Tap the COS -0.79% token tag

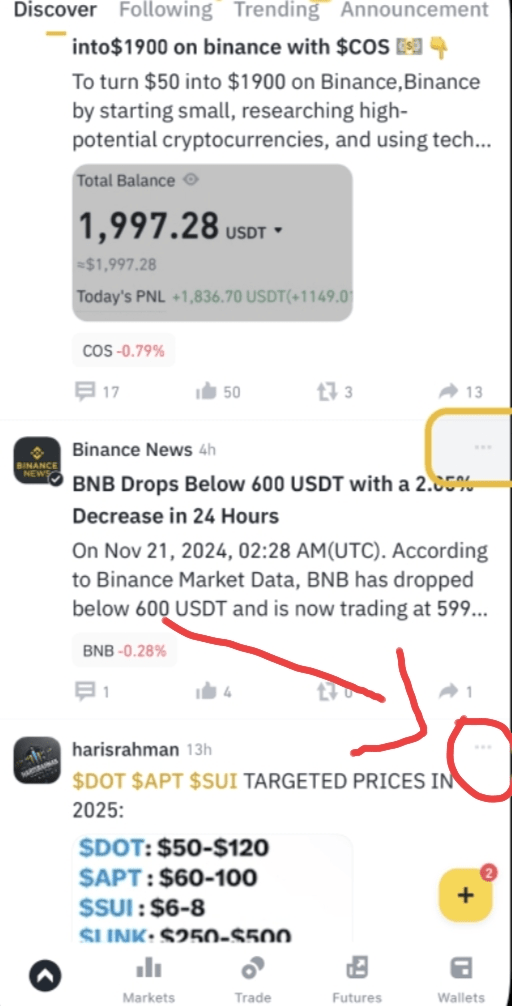(x=123, y=351)
